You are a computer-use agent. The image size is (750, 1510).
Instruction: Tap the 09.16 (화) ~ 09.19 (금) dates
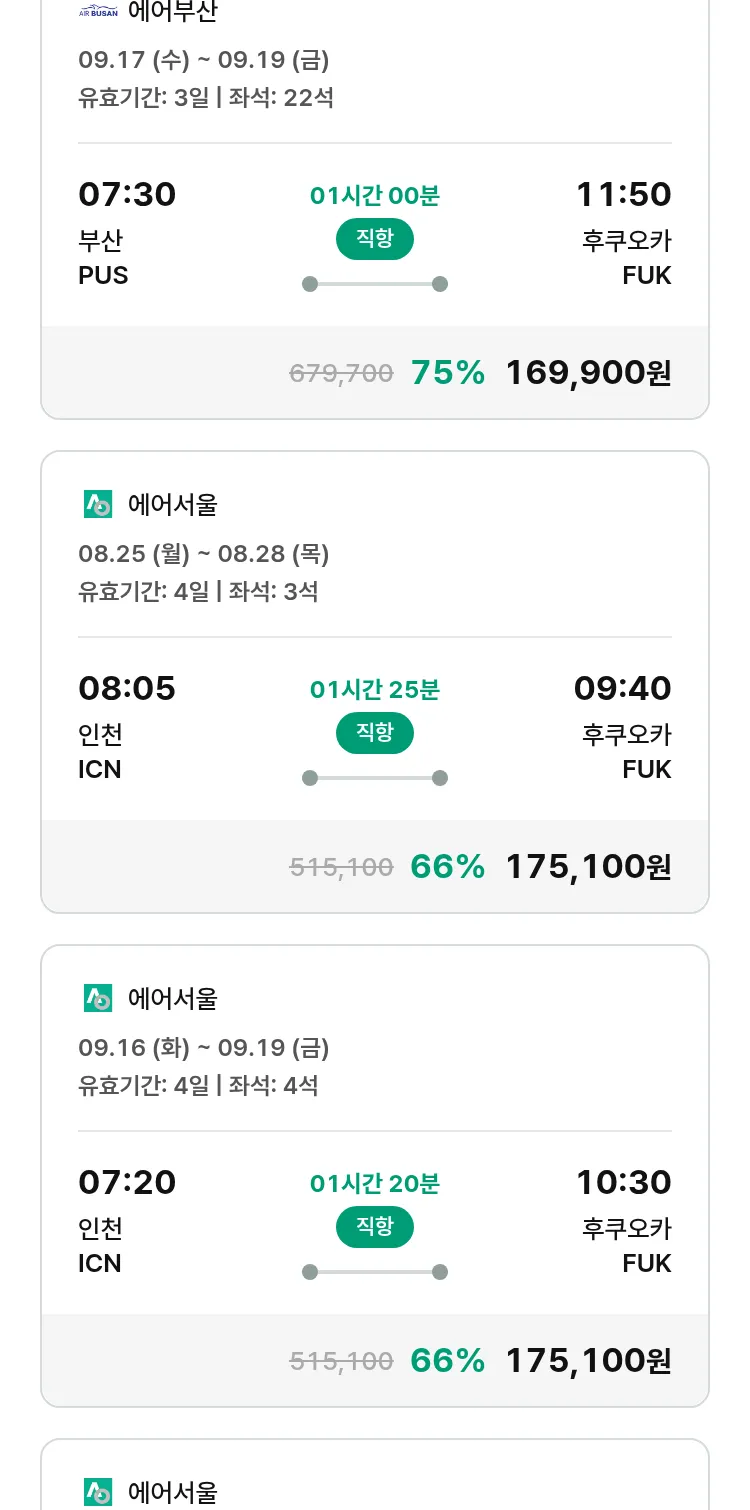[204, 1048]
